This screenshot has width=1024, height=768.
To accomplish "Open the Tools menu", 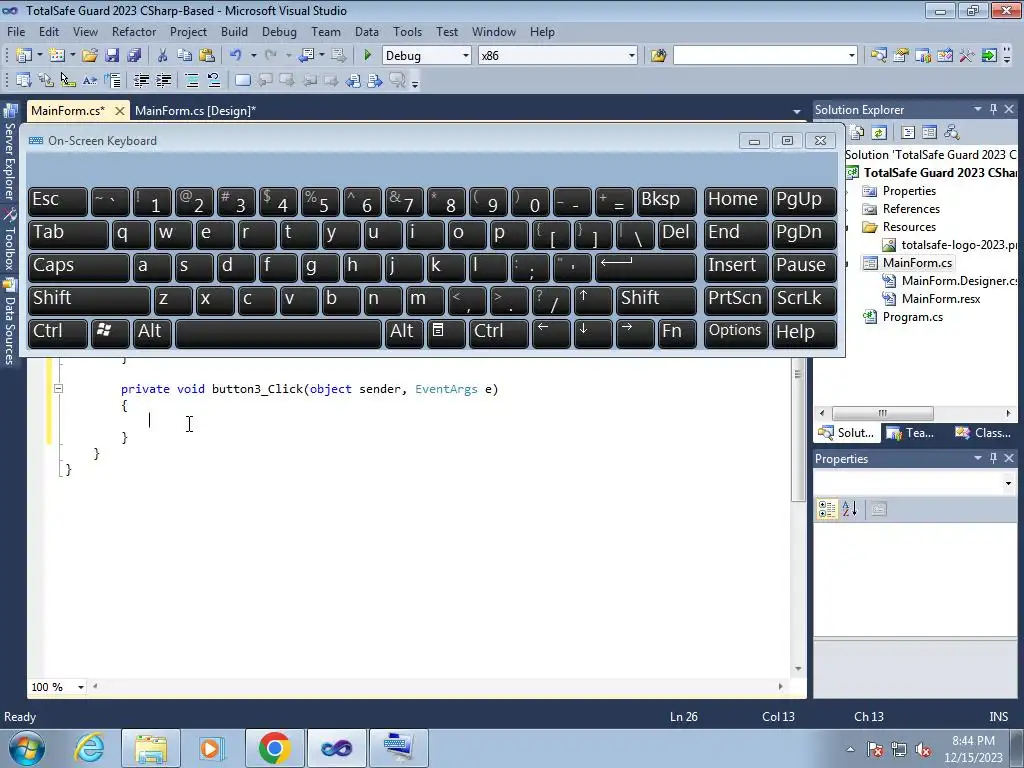I will coord(408,31).
